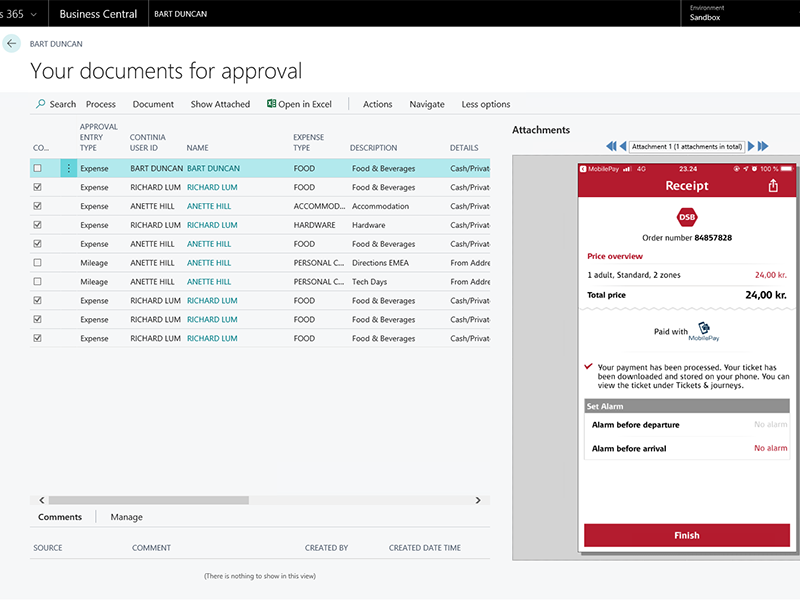800x600 pixels.
Task: Click Alarm before arrival row
Action: [x=687, y=448]
